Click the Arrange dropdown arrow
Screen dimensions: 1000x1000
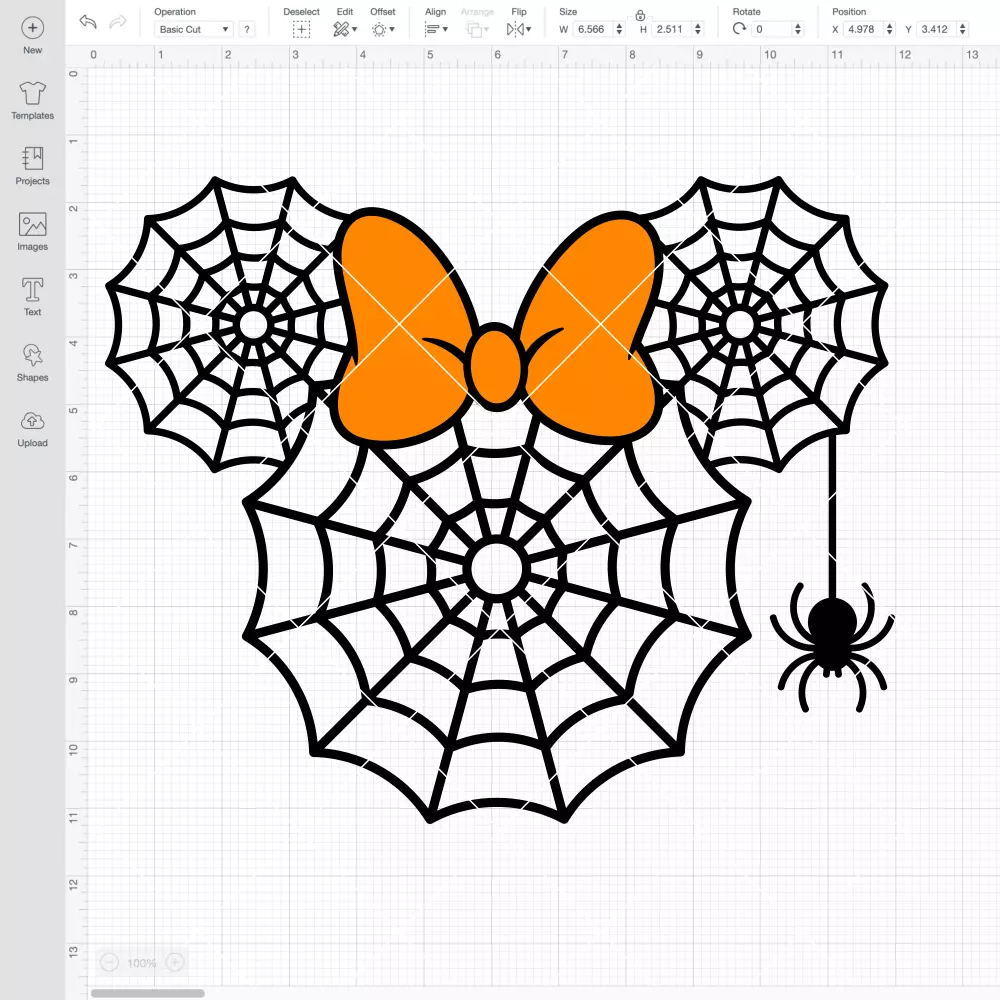tap(487, 29)
